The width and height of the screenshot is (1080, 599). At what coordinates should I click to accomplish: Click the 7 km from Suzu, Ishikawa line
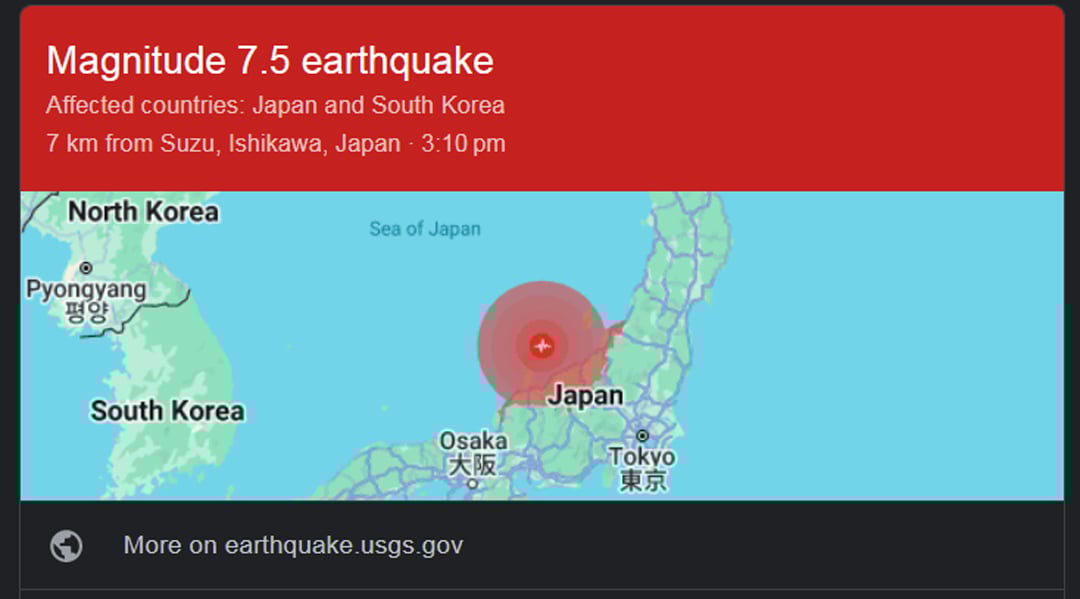[x=223, y=143]
